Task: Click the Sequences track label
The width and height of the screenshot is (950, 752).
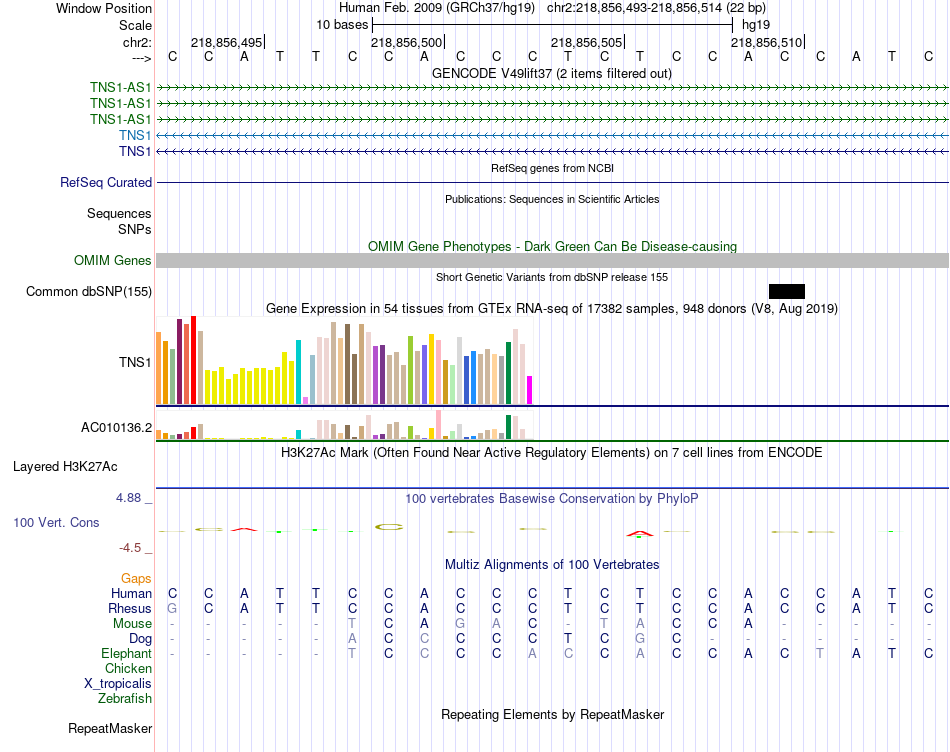Action: tap(119, 213)
